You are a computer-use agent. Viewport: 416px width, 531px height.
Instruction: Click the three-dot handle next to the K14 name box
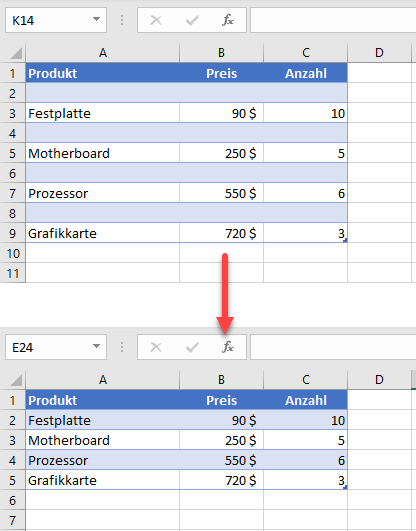click(x=122, y=20)
